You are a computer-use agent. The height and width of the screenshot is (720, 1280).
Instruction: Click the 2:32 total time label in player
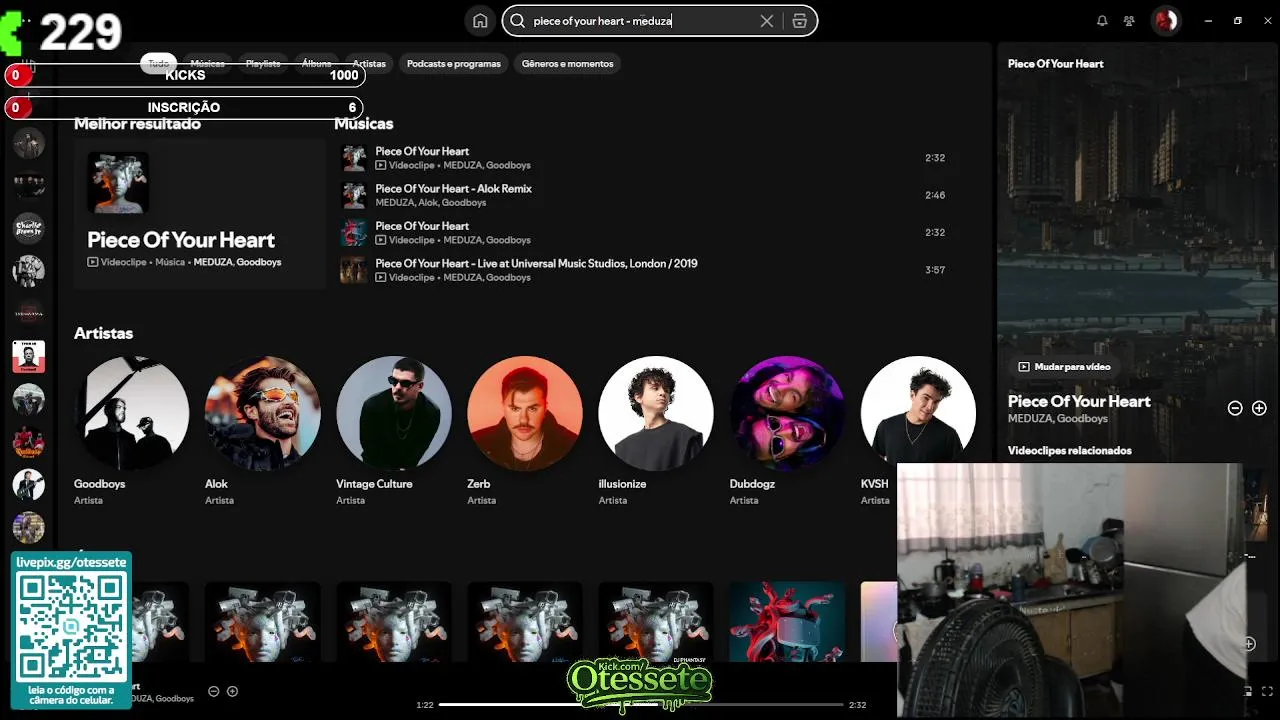click(x=857, y=705)
